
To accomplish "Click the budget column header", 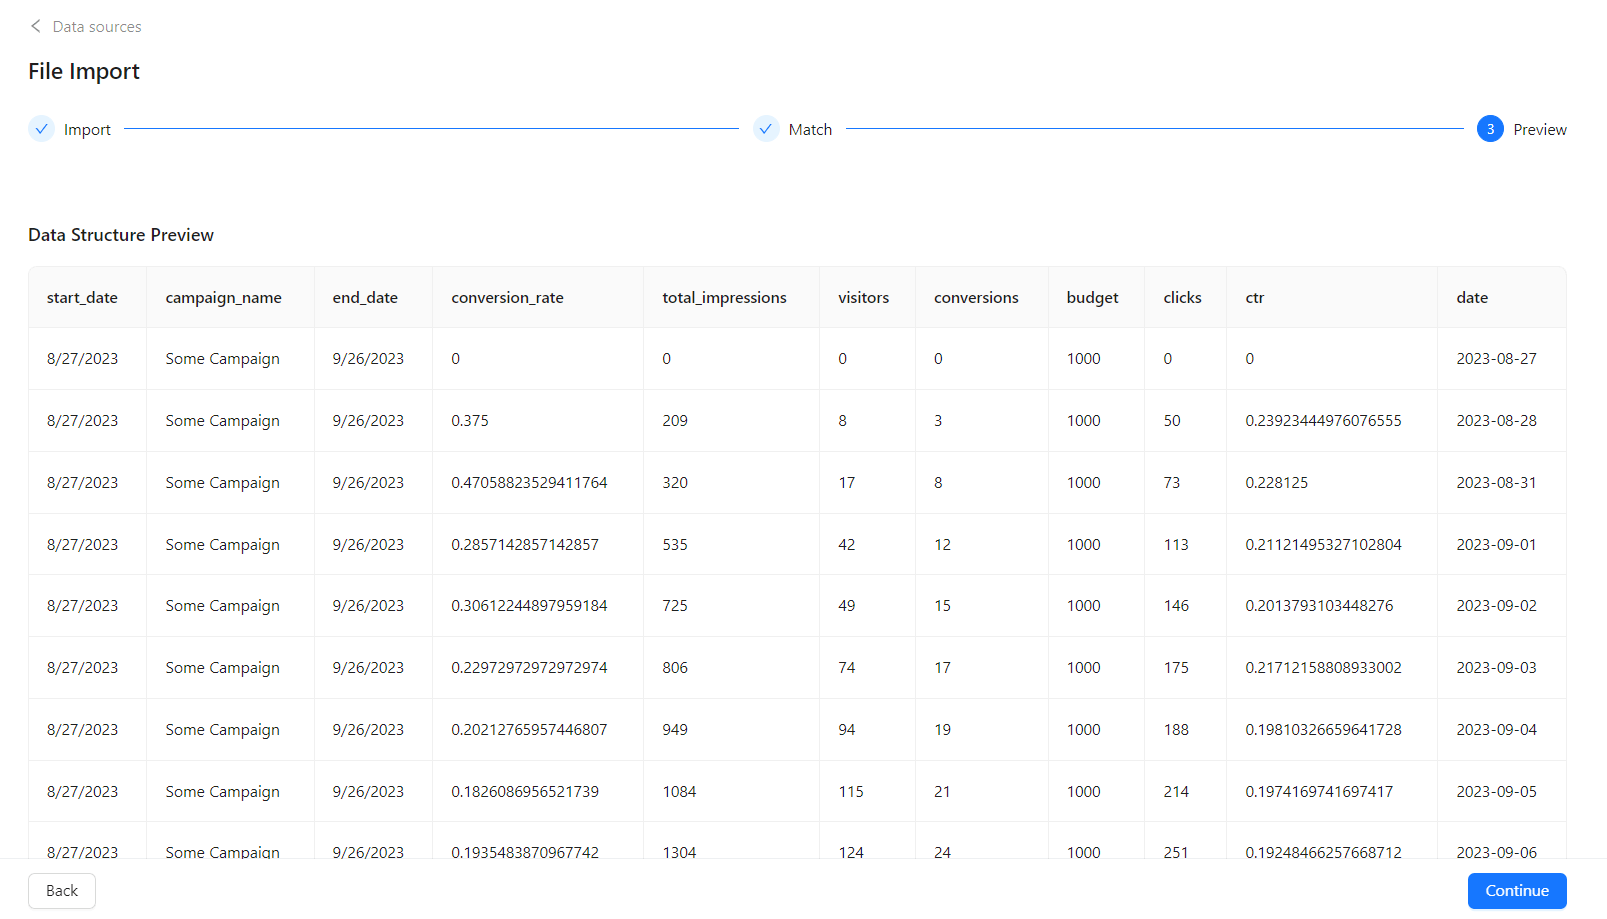I will (1092, 298).
